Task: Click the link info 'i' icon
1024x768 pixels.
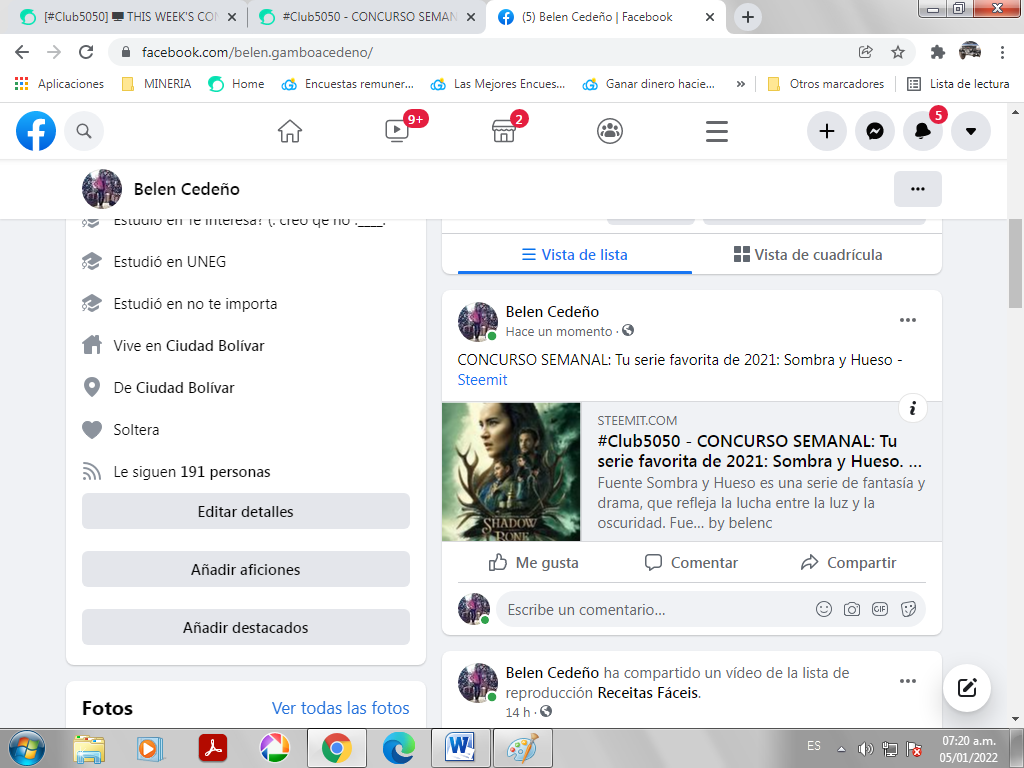Action: (912, 408)
